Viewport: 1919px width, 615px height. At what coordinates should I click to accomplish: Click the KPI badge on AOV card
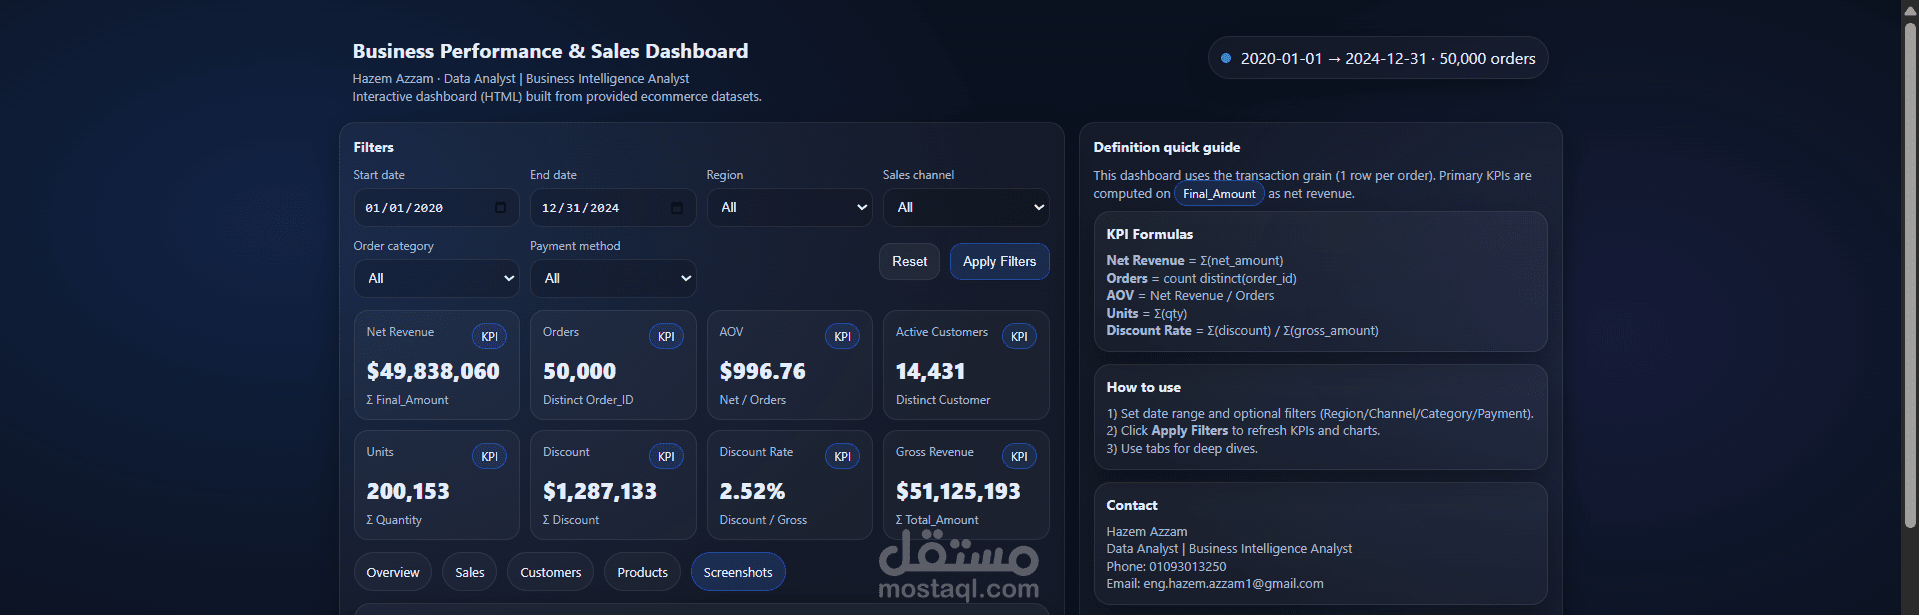[x=842, y=337]
